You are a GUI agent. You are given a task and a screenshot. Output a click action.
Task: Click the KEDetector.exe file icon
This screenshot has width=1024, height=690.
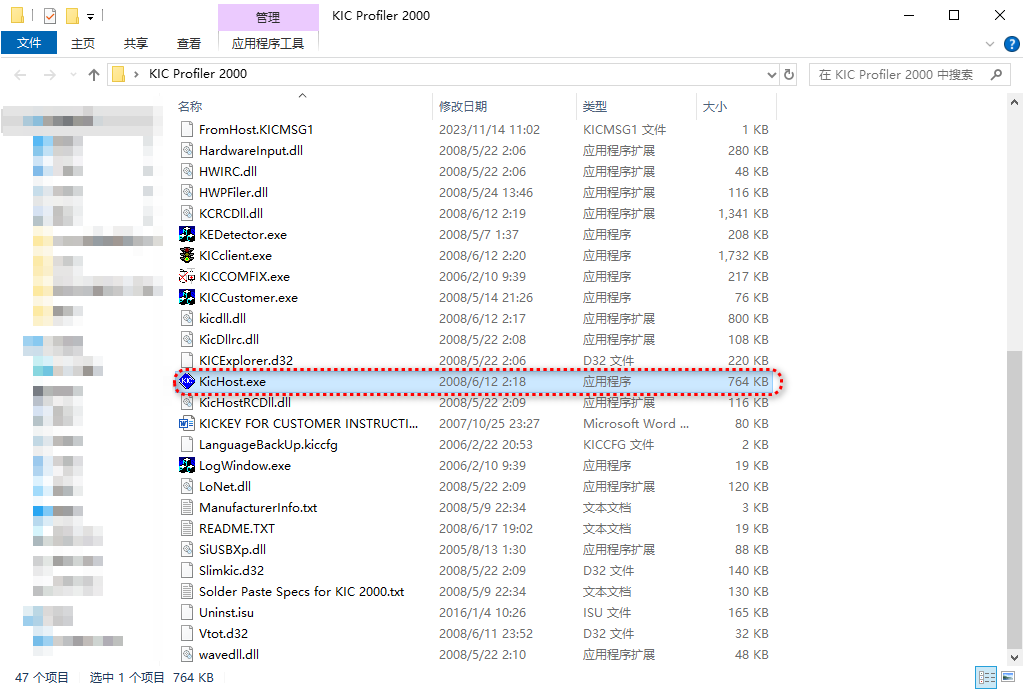(x=186, y=234)
